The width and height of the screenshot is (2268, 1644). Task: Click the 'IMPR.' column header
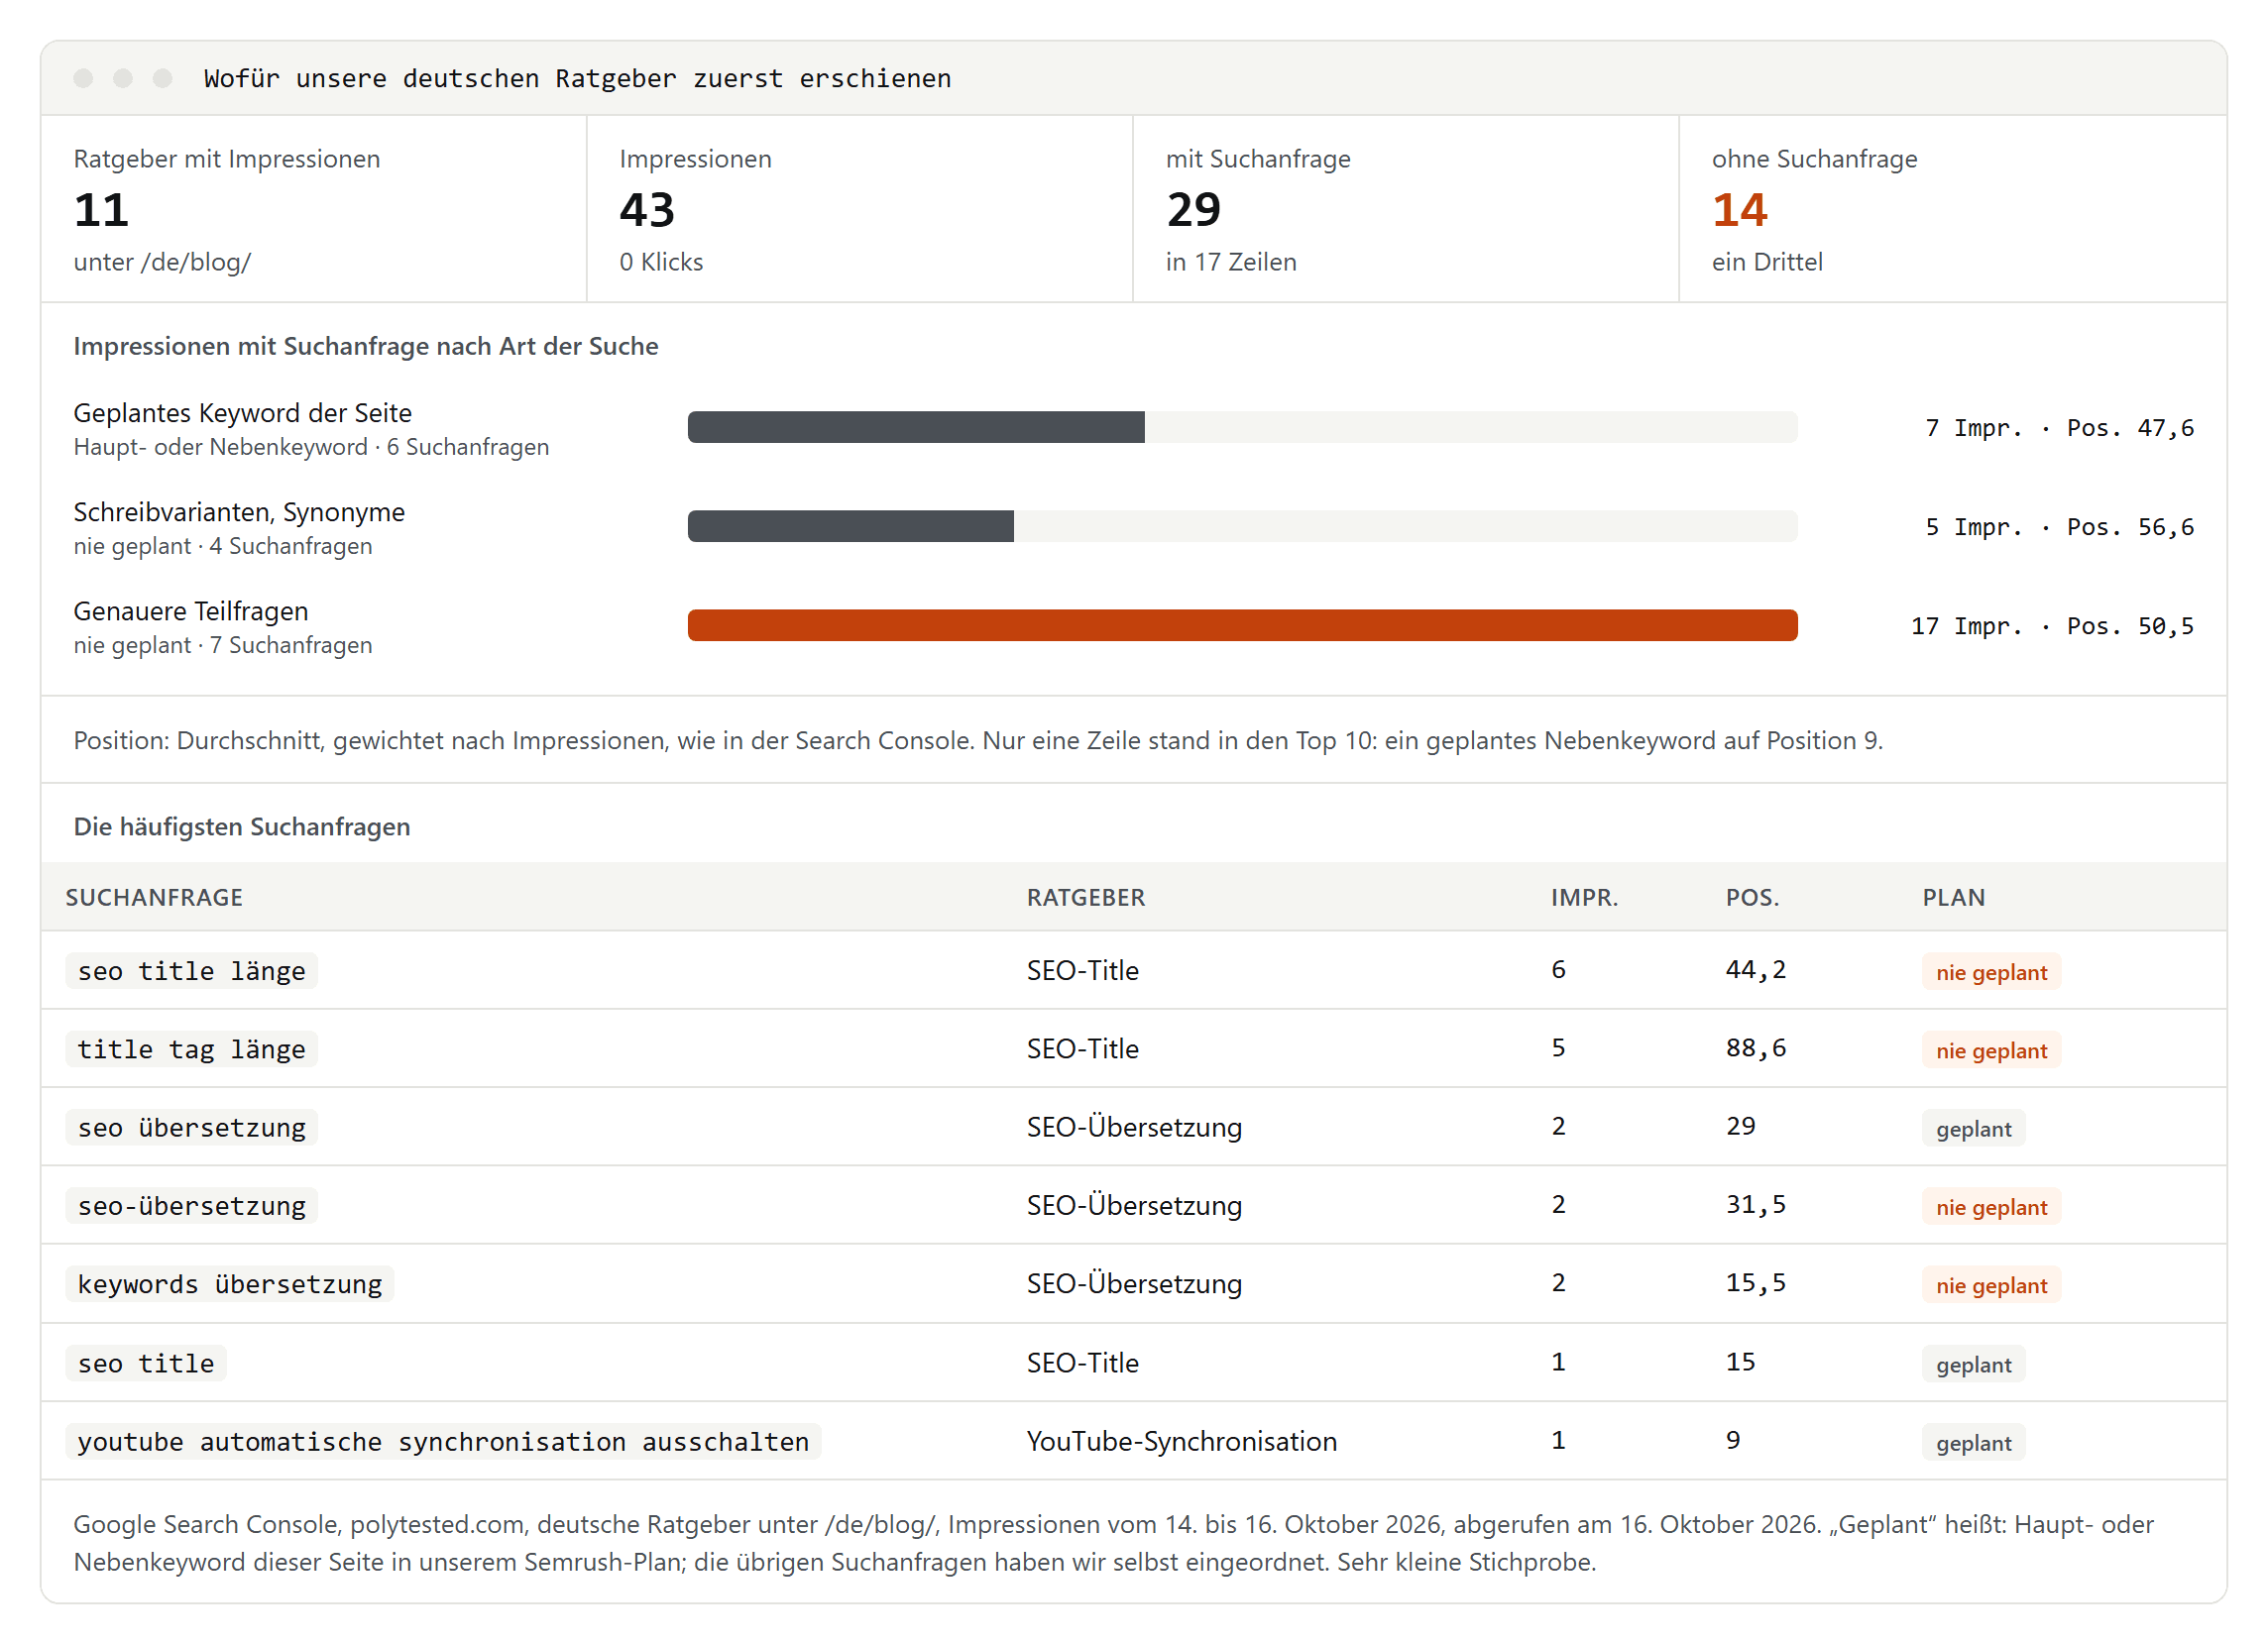1584,897
